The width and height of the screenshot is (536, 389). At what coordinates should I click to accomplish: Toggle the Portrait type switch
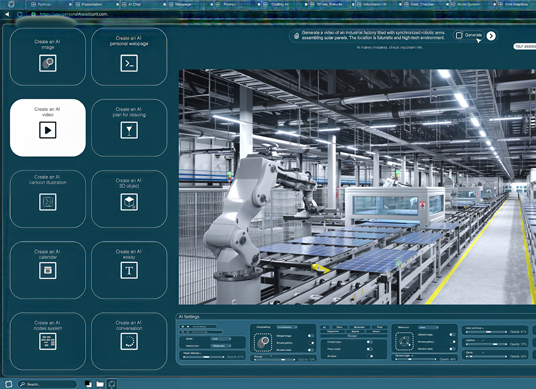click(x=369, y=342)
